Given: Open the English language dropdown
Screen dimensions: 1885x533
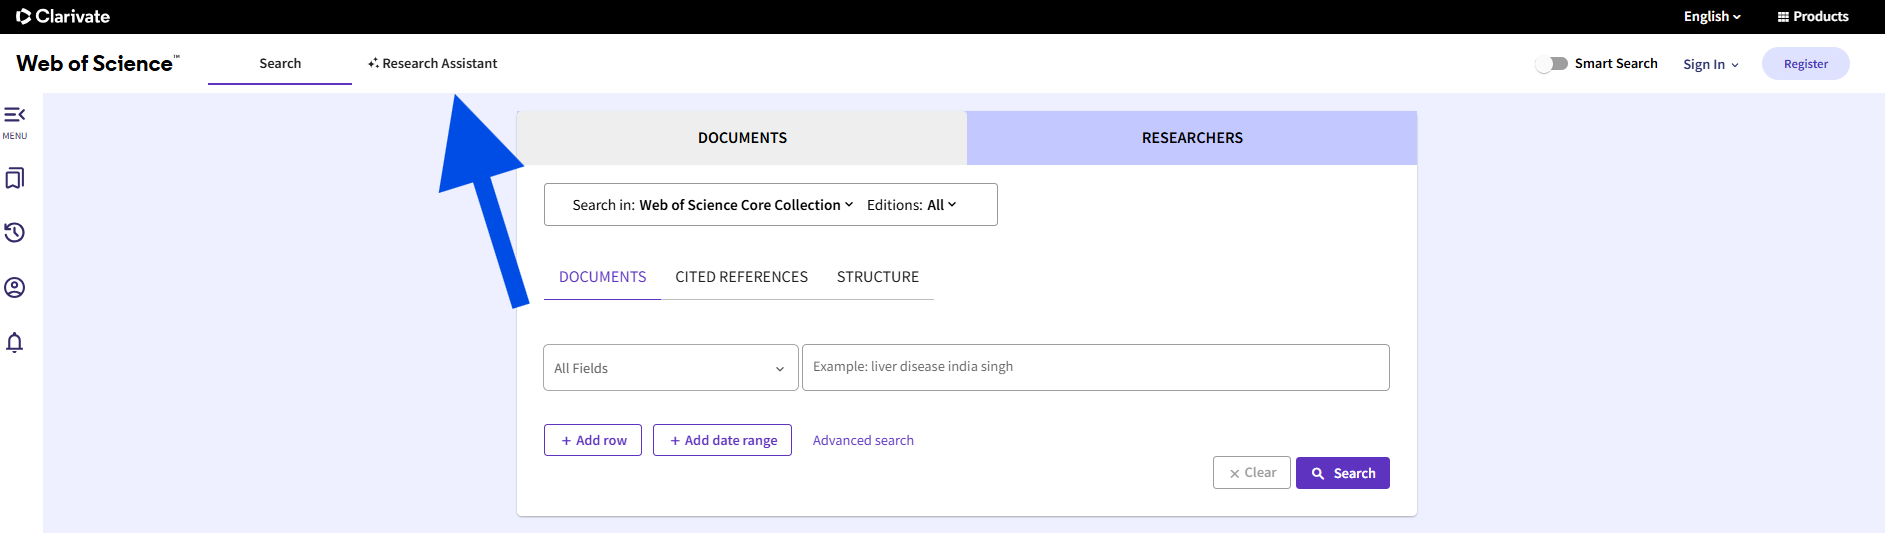Looking at the screenshot, I should pyautogui.click(x=1712, y=16).
